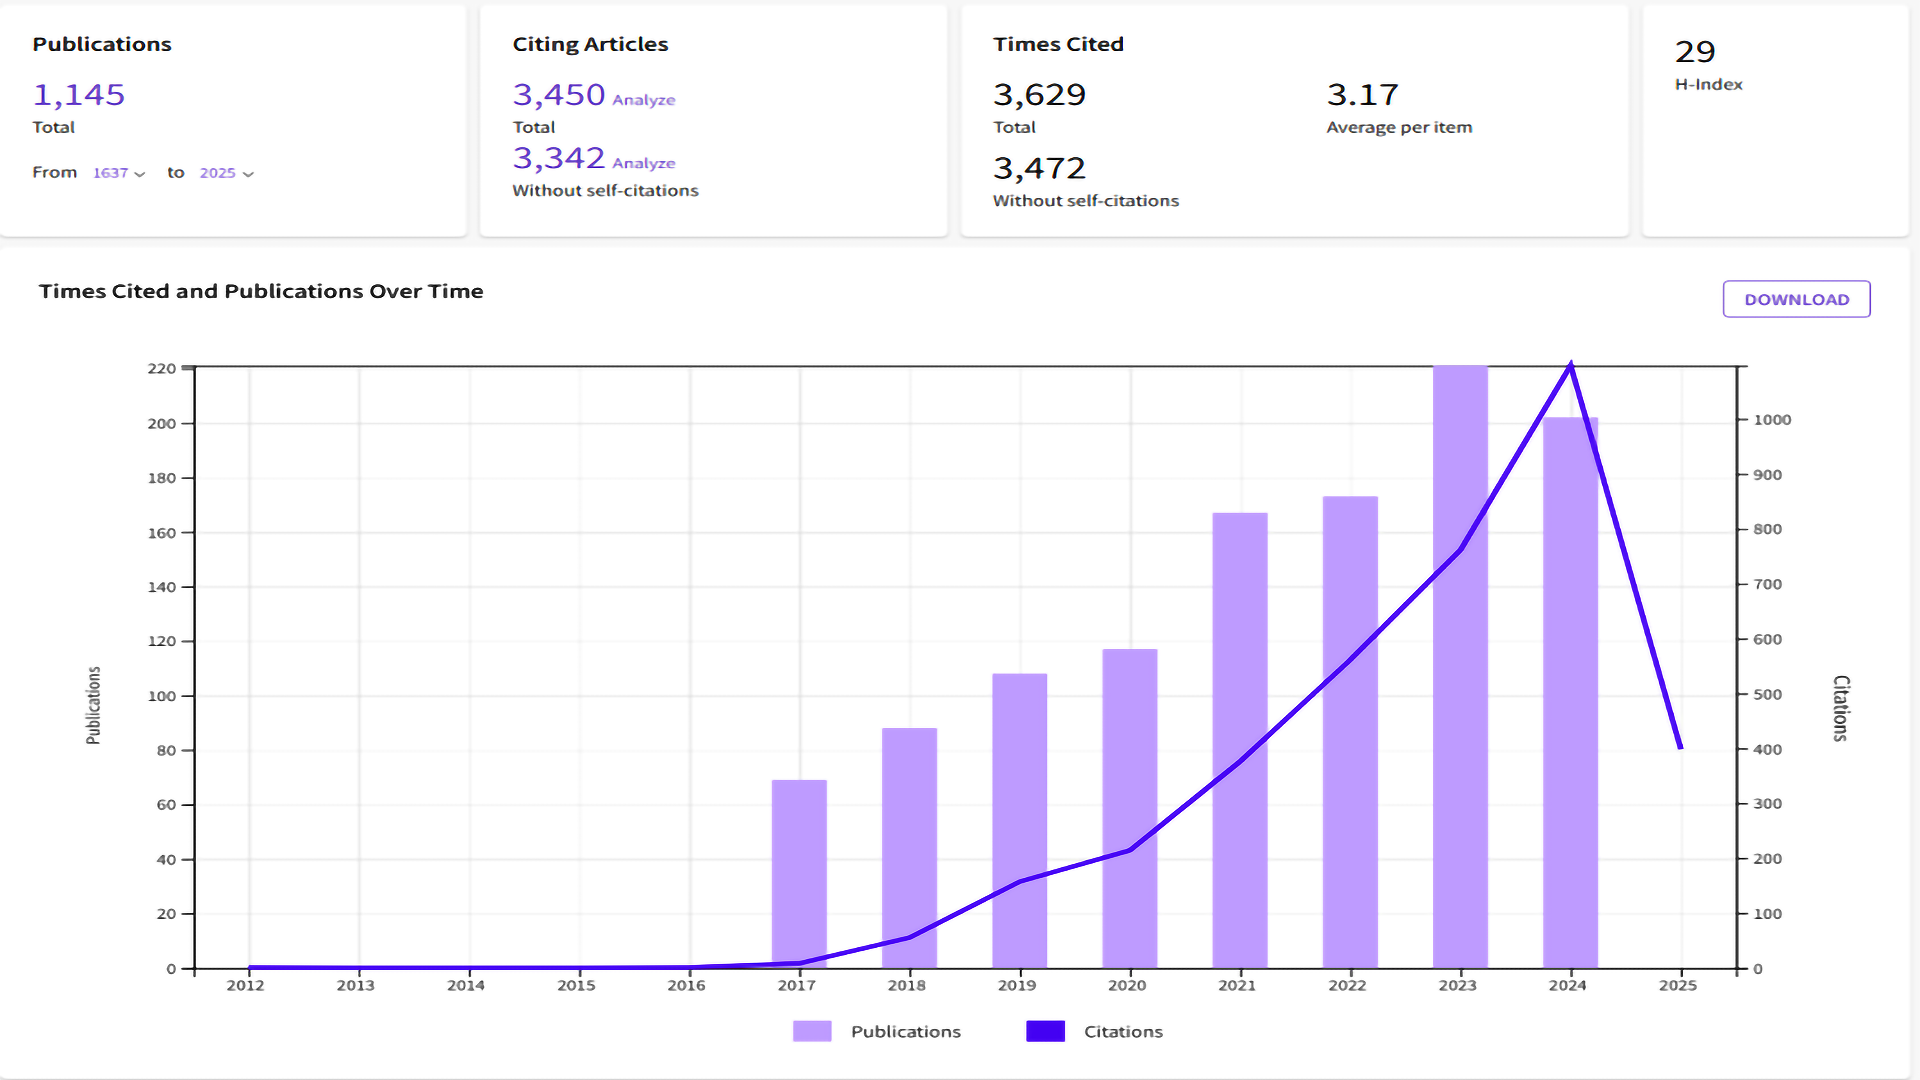Click Analyze next to 3,450 citing articles
The image size is (1920, 1080).
643,100
